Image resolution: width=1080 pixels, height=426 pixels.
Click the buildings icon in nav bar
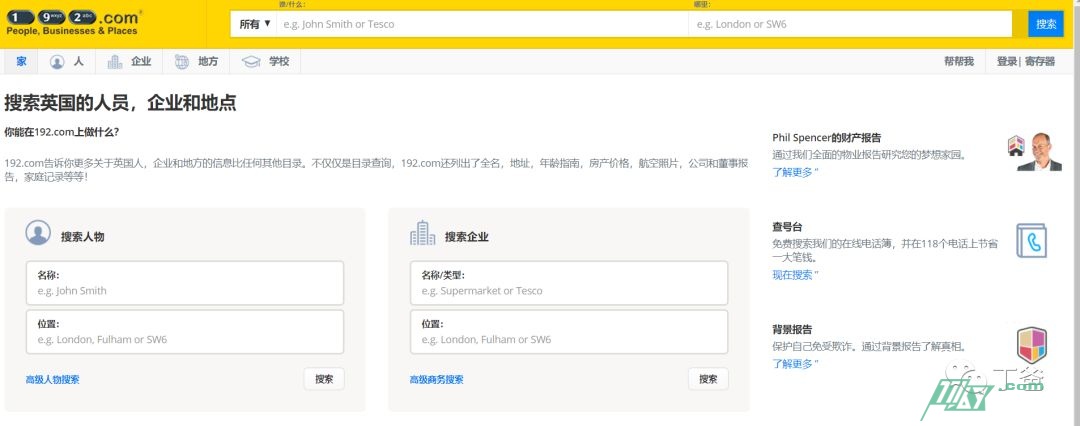pyautogui.click(x=115, y=62)
